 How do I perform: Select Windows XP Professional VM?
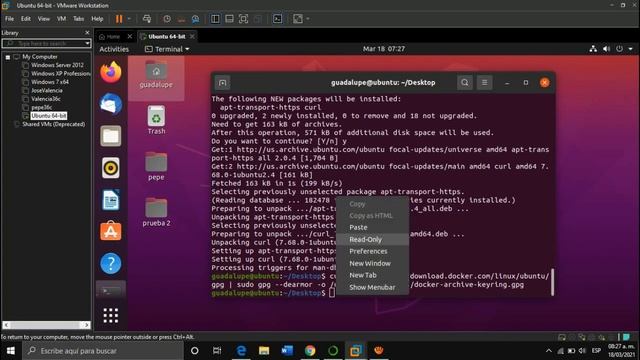click(x=60, y=73)
